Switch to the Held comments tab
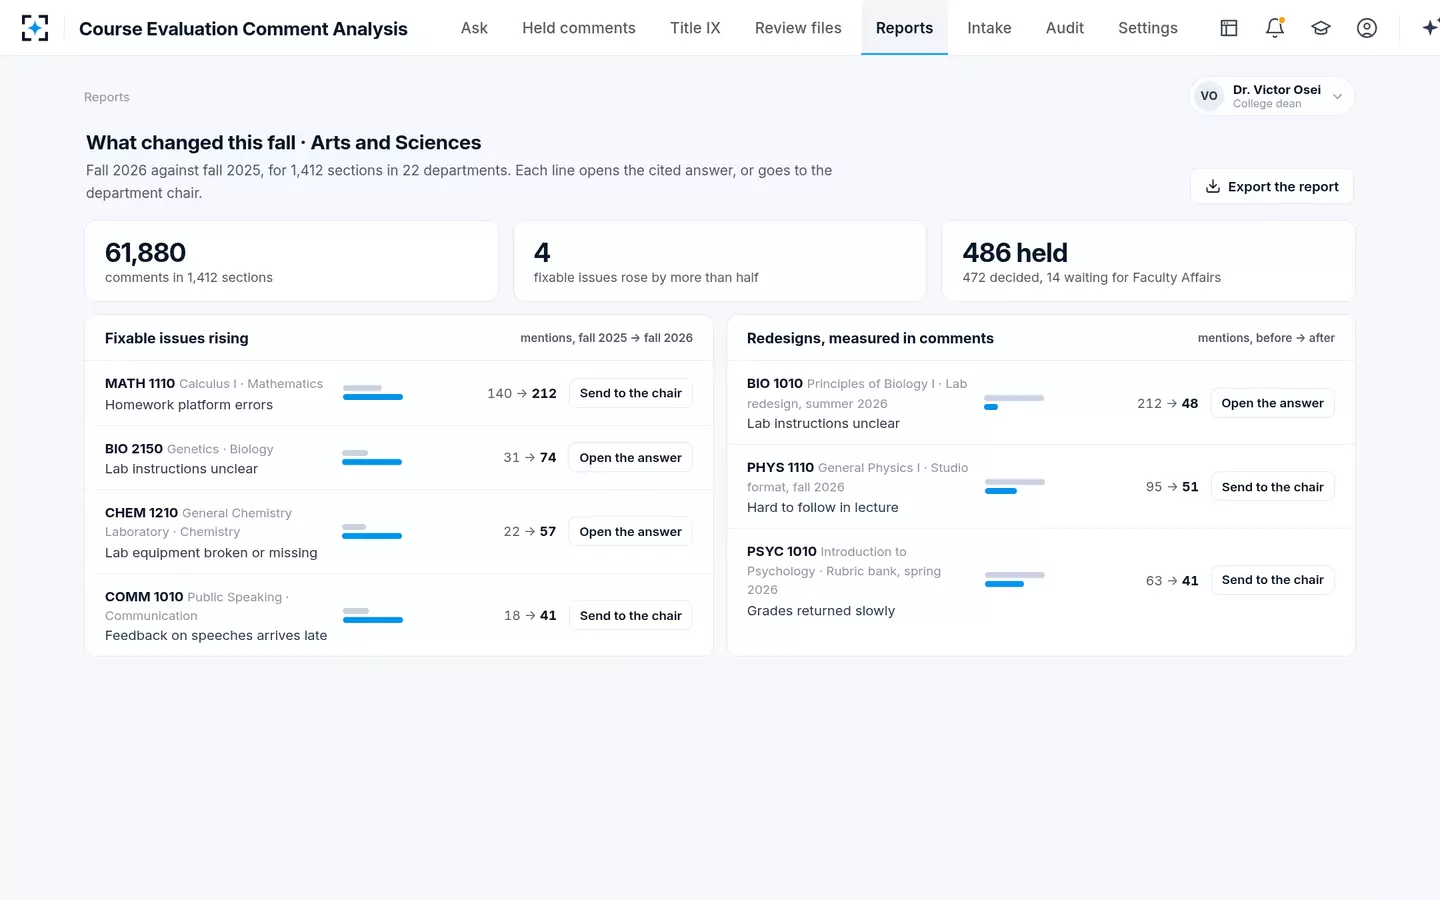Image resolution: width=1440 pixels, height=900 pixels. coord(579,28)
